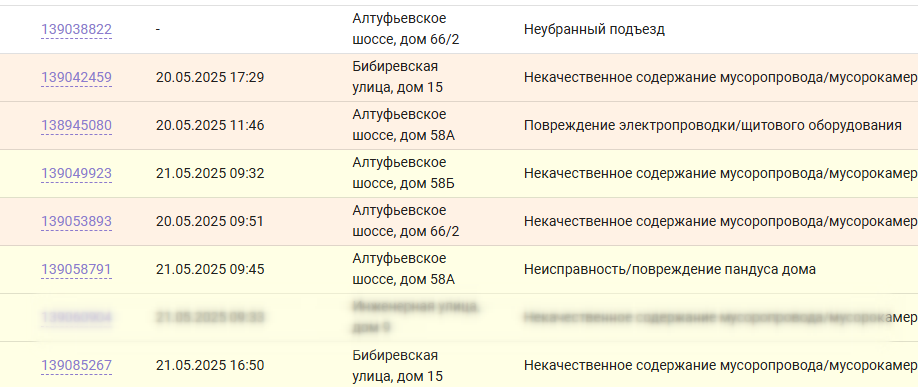Select the date cell 20.05.2025 11:46

coord(210,126)
